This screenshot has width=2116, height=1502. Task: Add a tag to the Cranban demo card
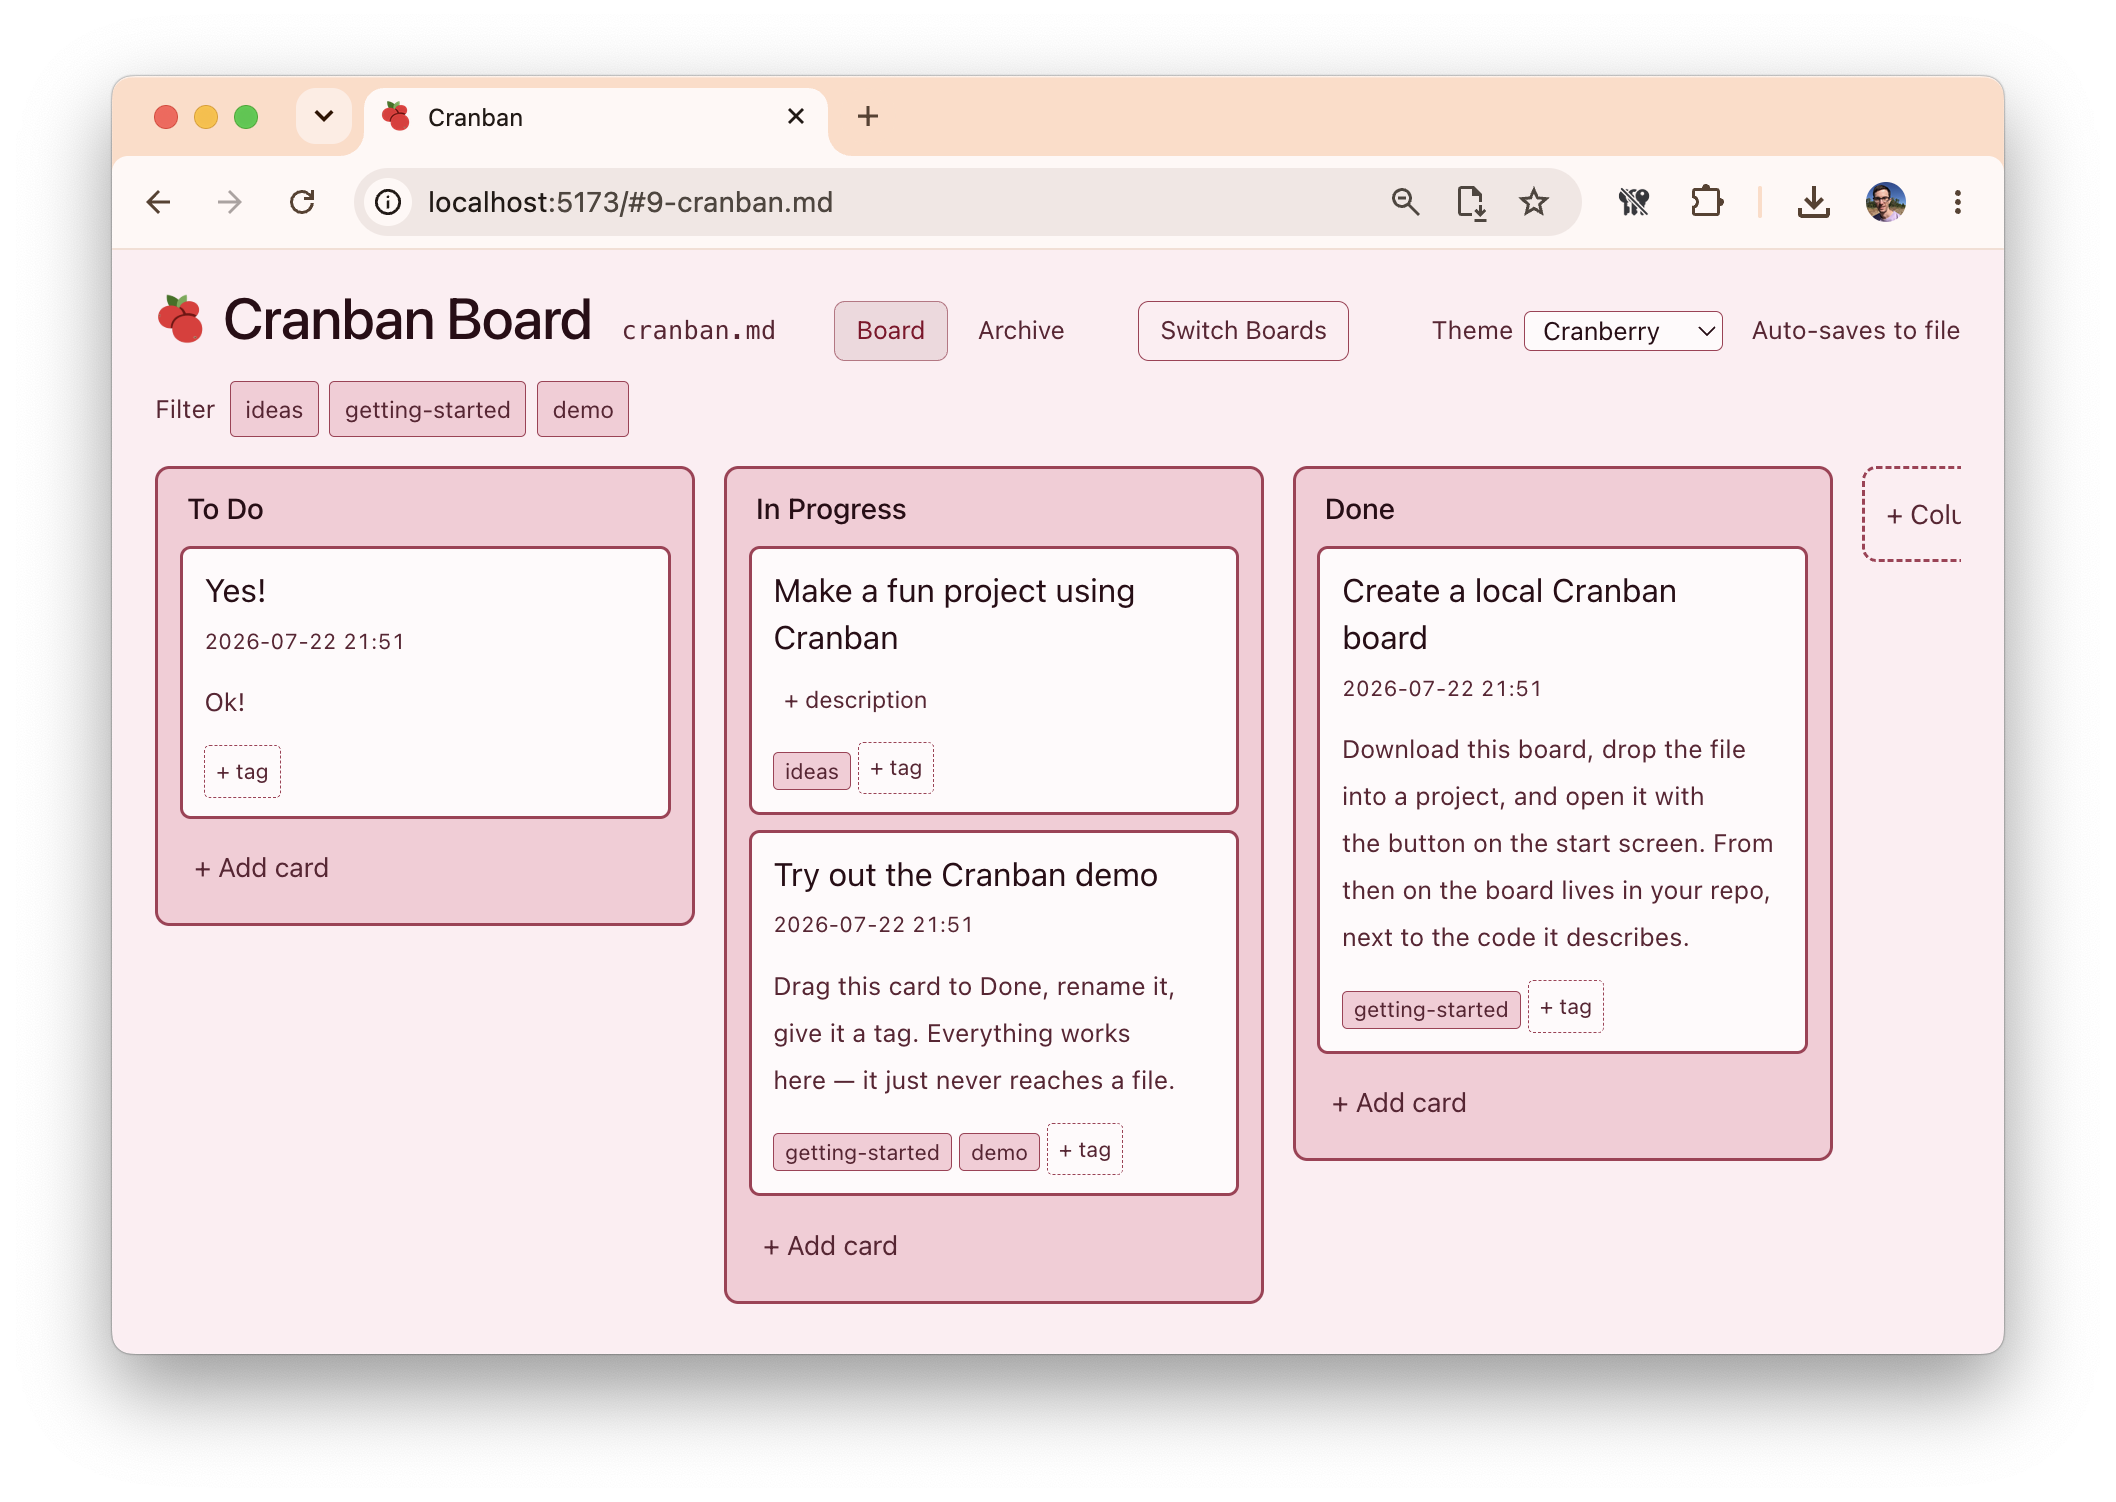point(1085,1150)
